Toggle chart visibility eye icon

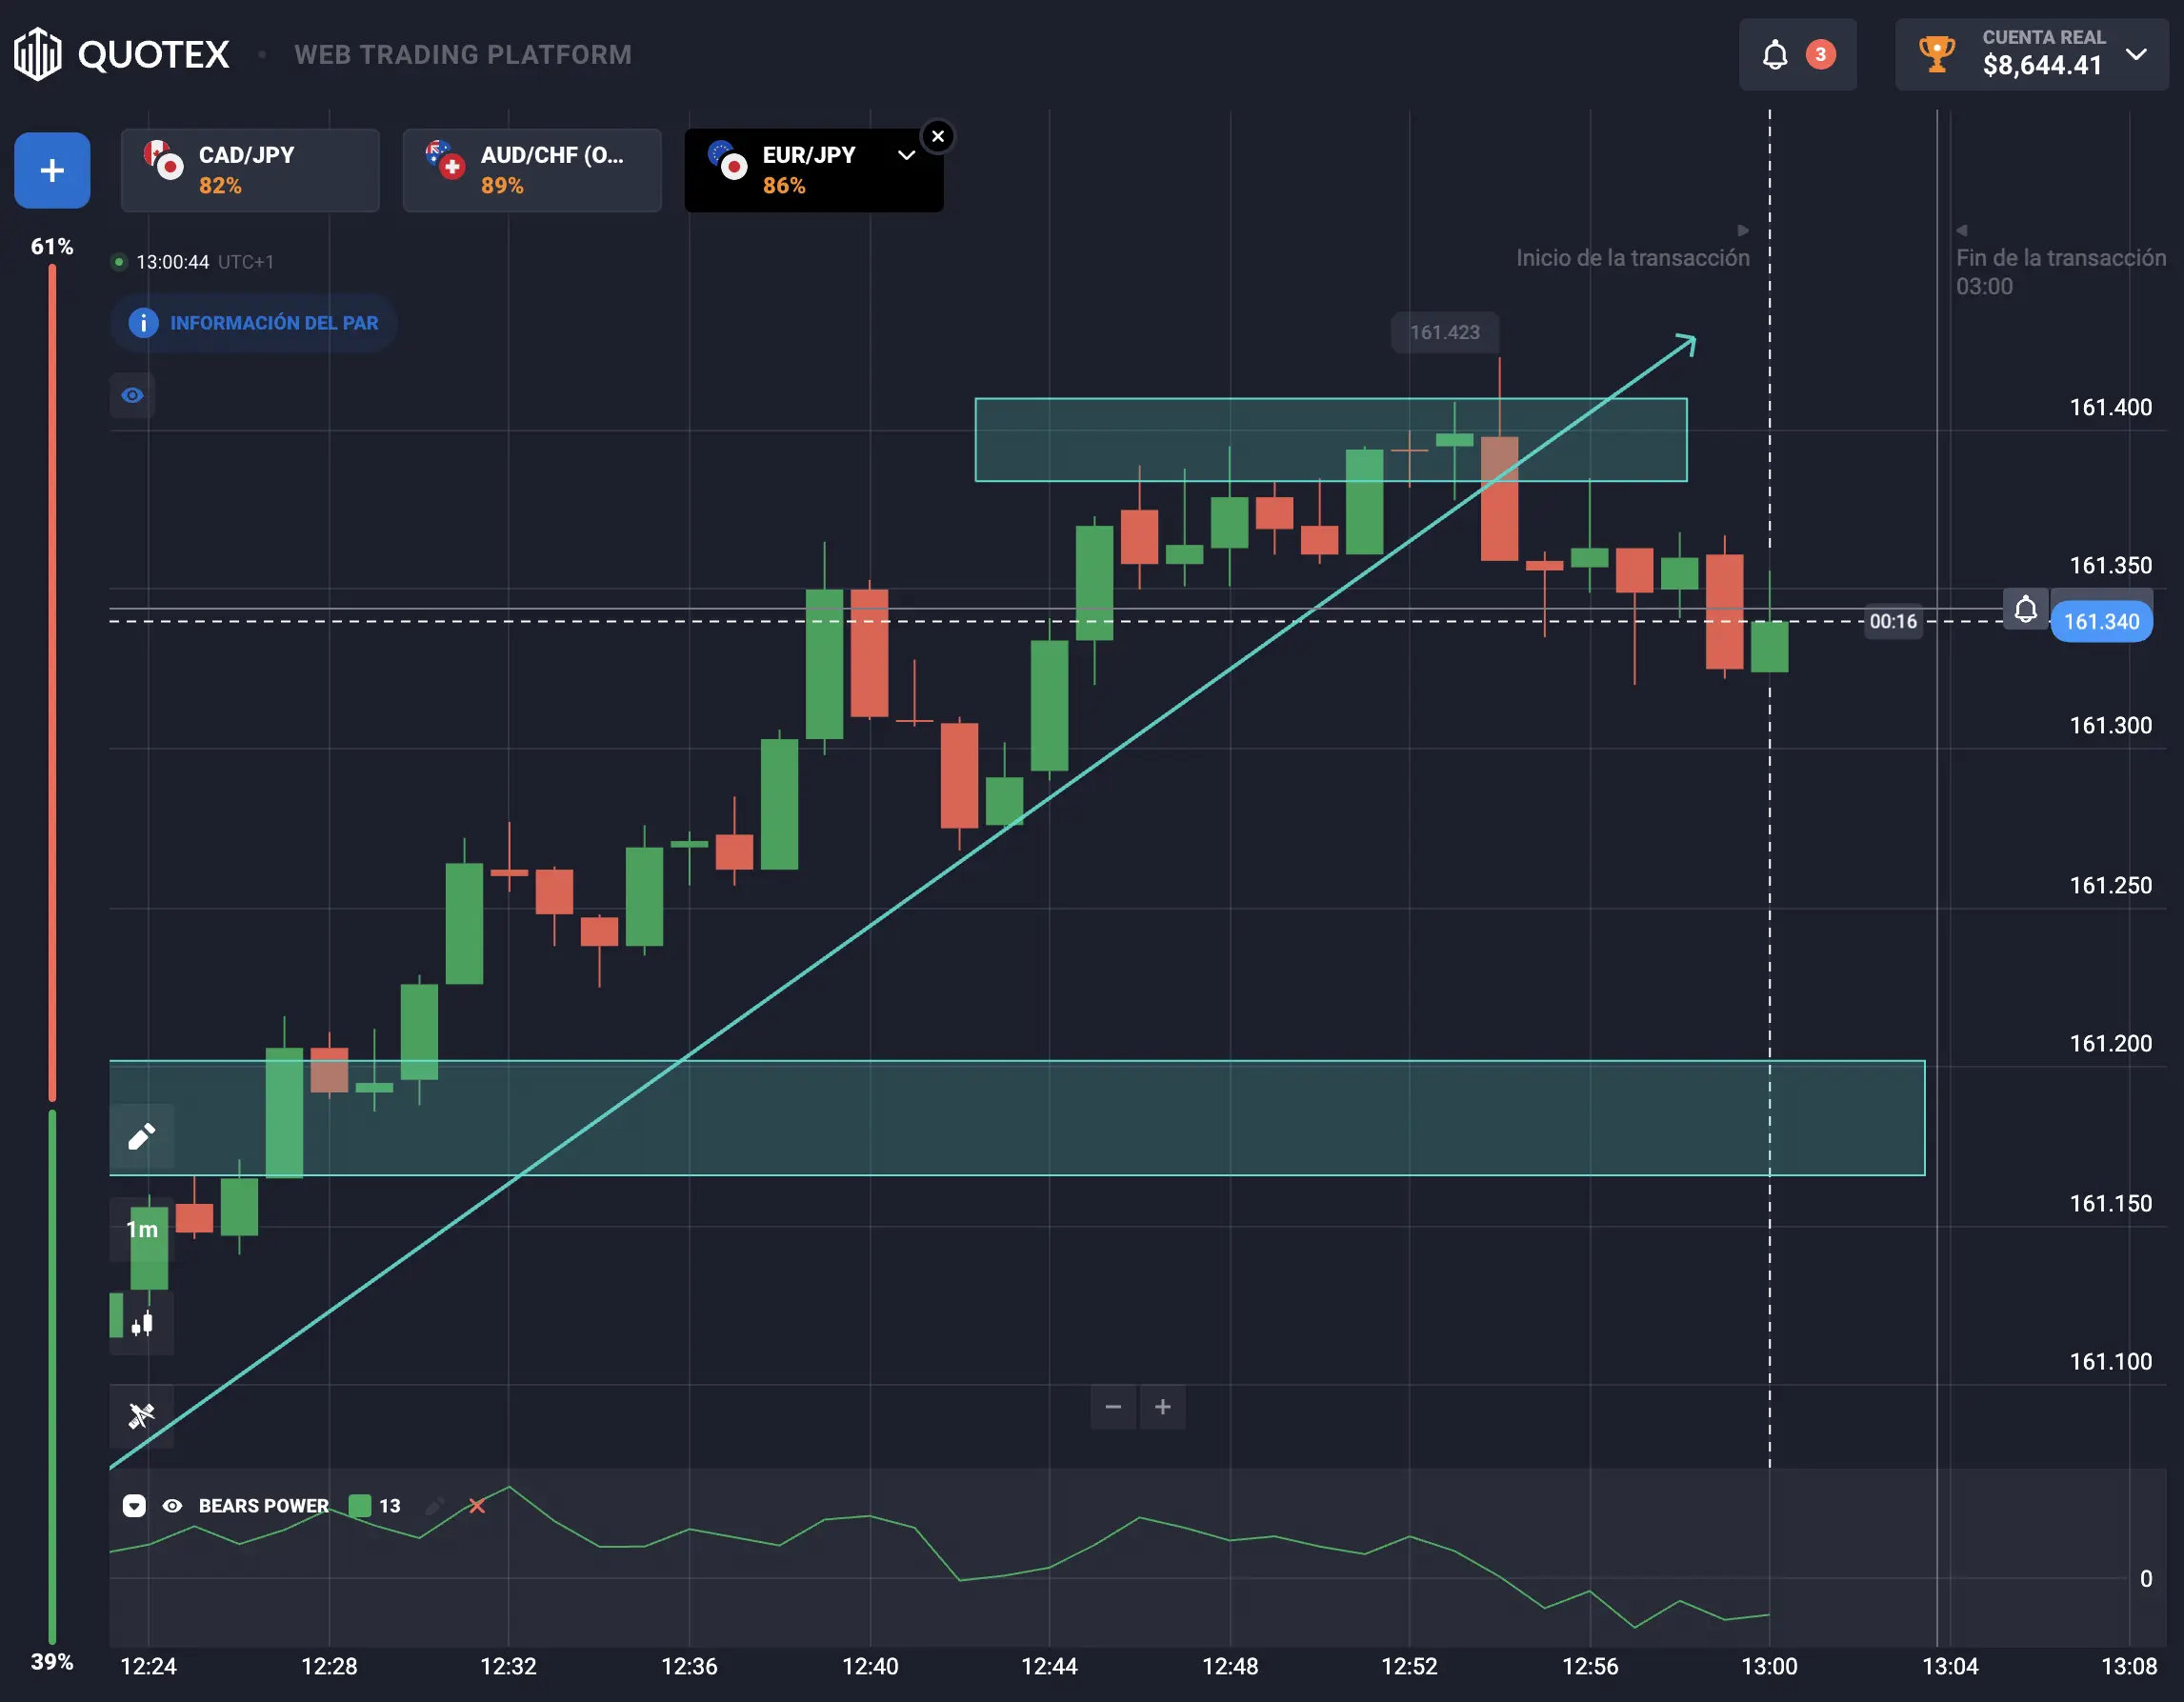pyautogui.click(x=132, y=395)
